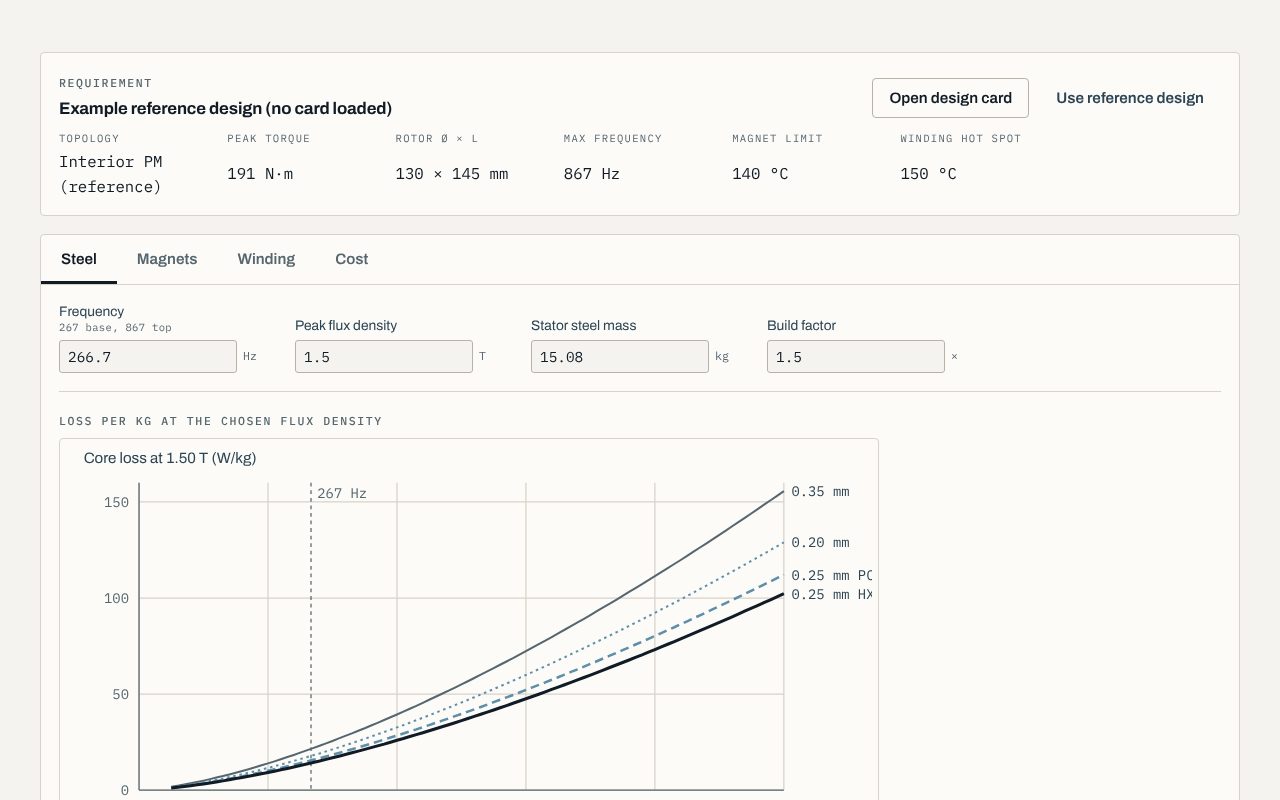Image resolution: width=1280 pixels, height=800 pixels.
Task: Switch to the Steel tab
Action: tap(79, 259)
